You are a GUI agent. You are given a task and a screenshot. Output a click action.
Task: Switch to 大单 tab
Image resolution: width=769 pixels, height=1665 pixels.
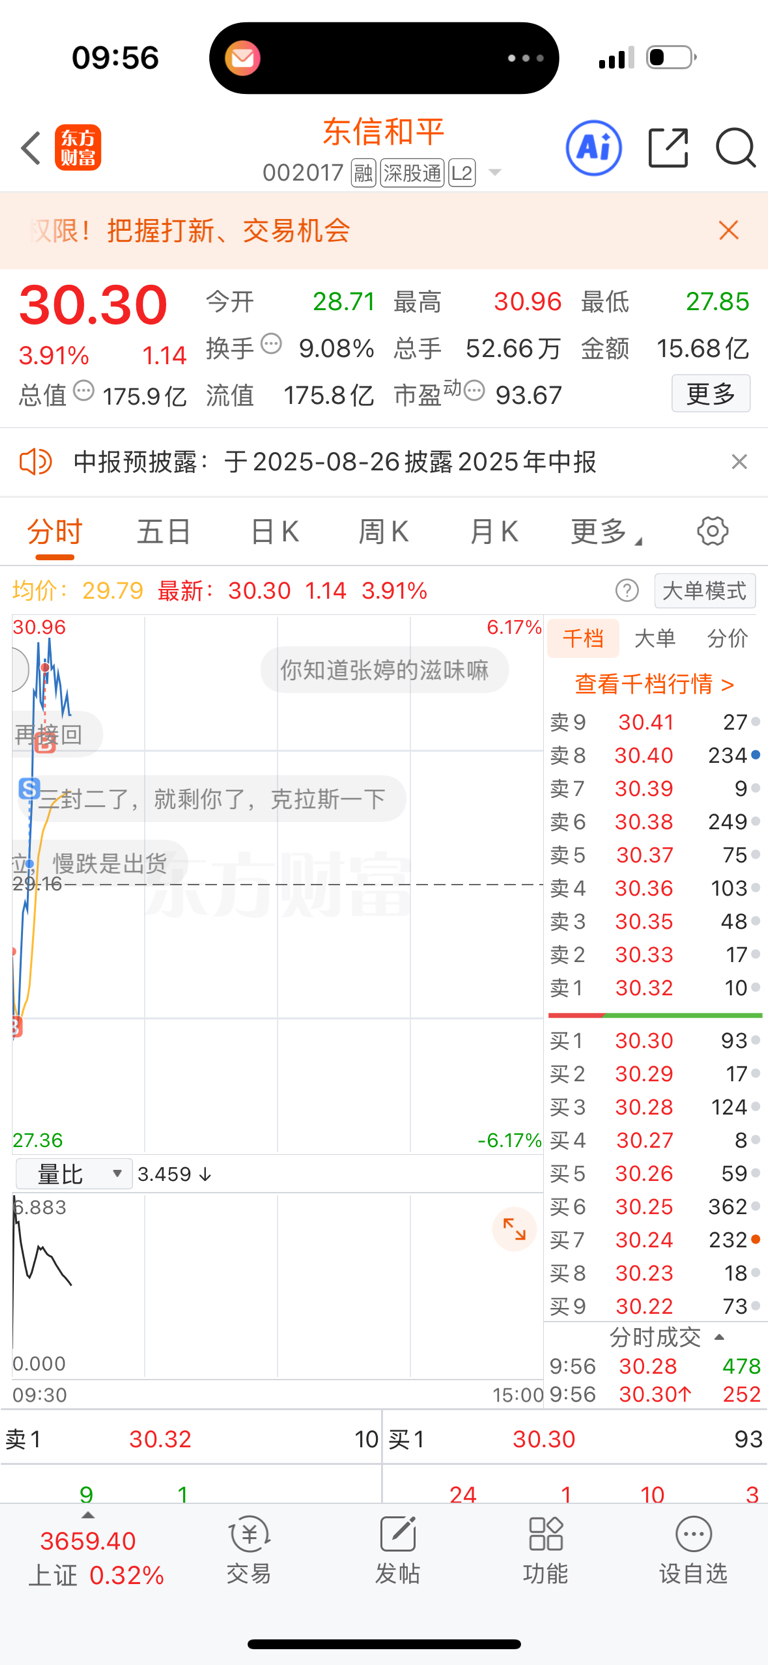coord(655,639)
